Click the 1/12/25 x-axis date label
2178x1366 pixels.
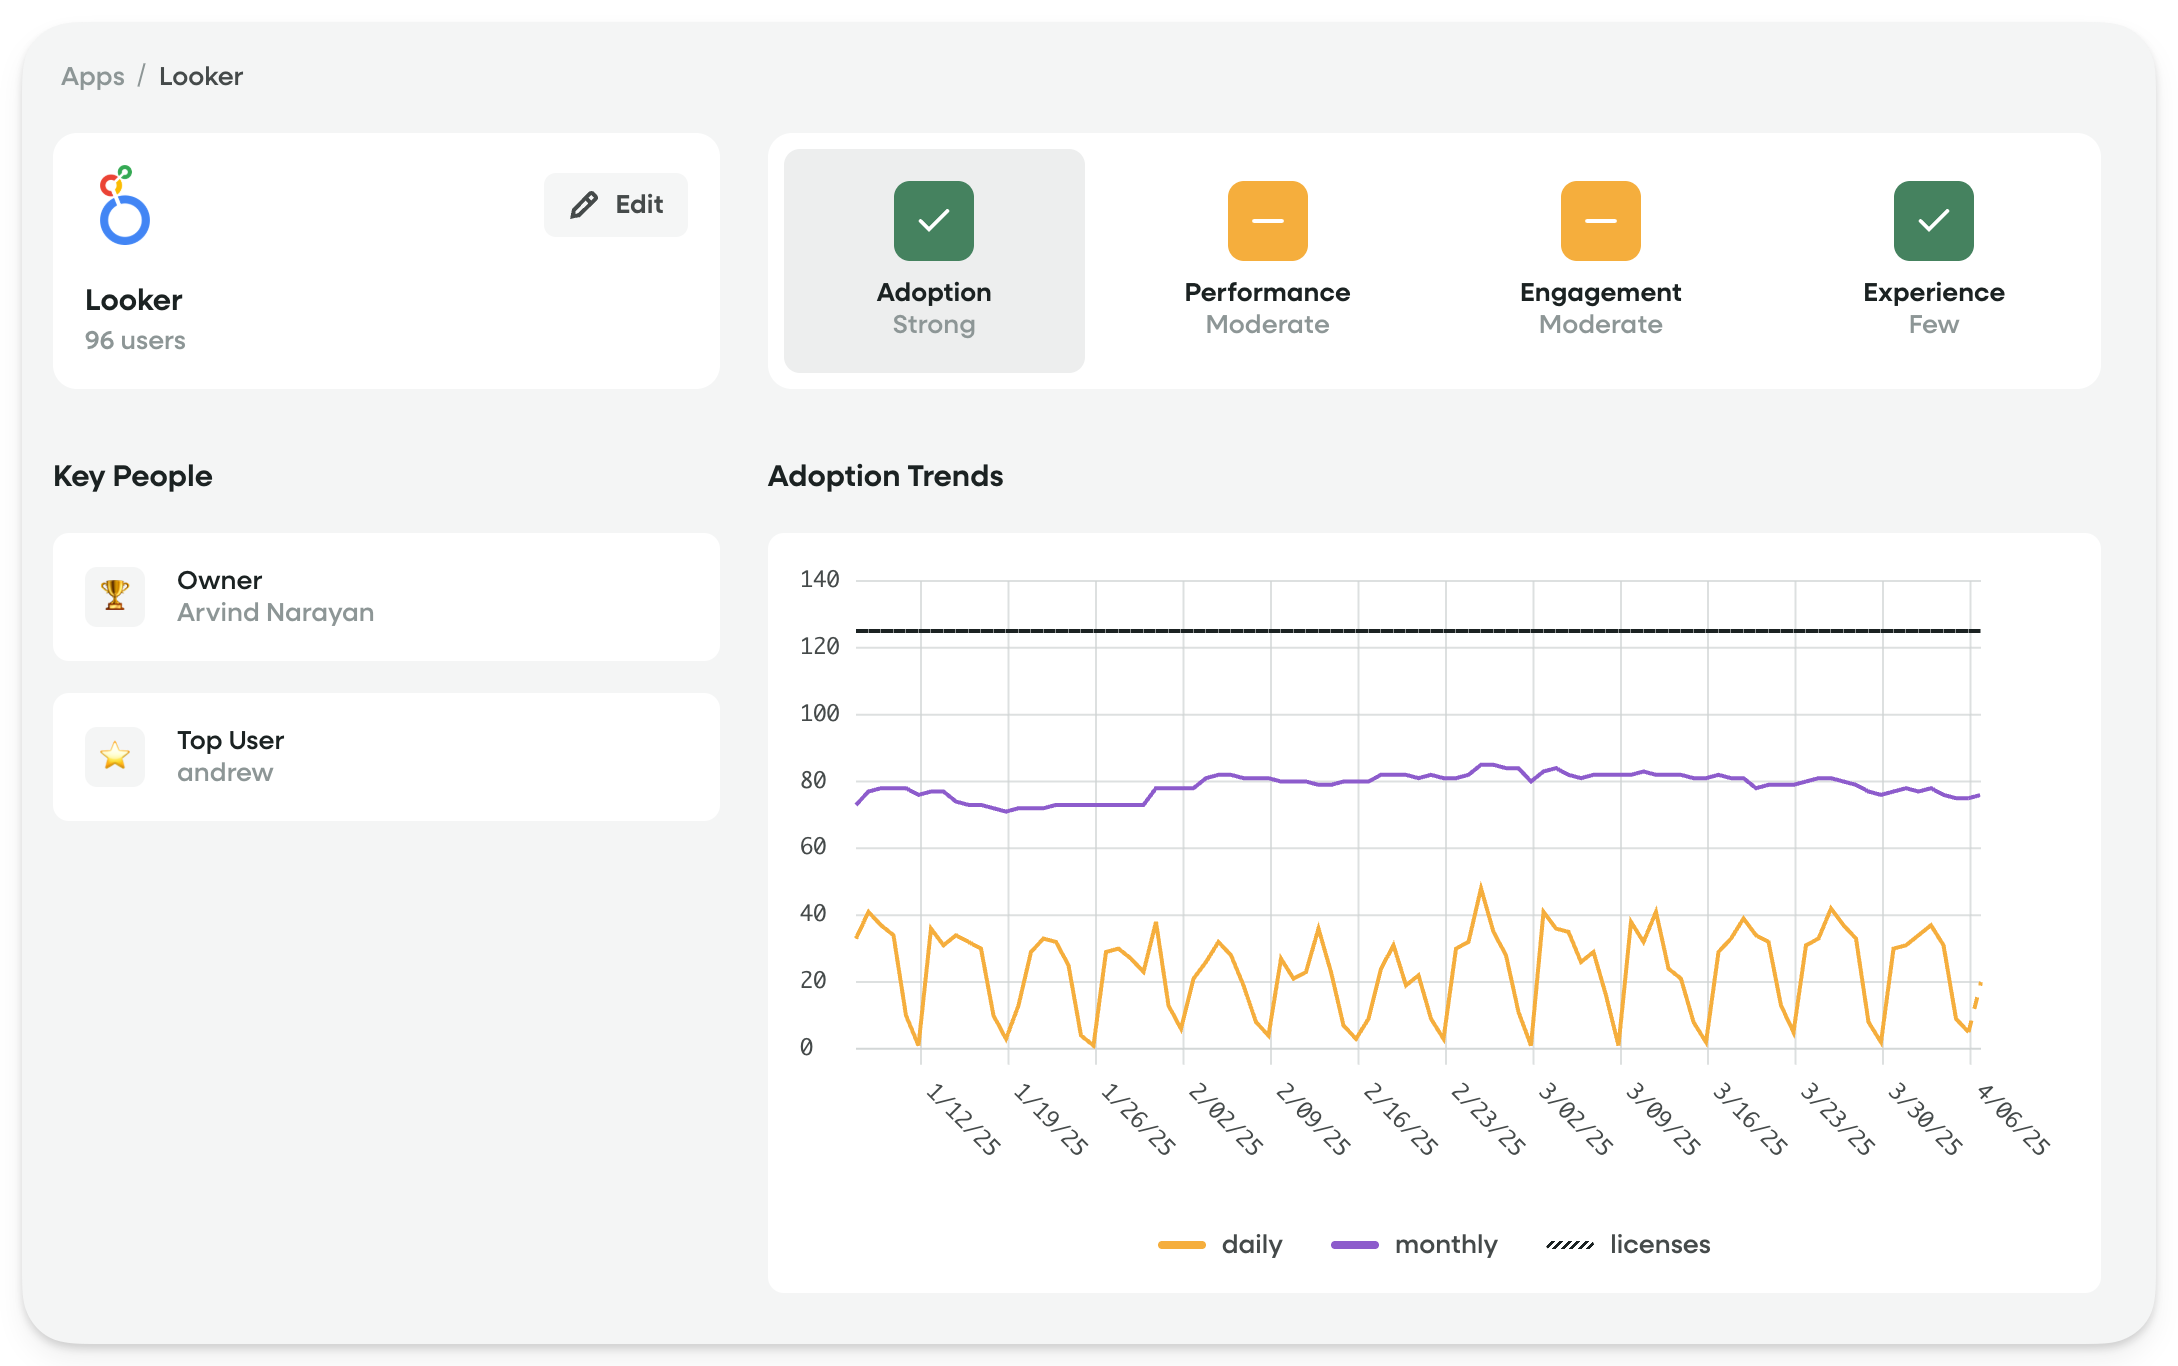click(962, 1119)
